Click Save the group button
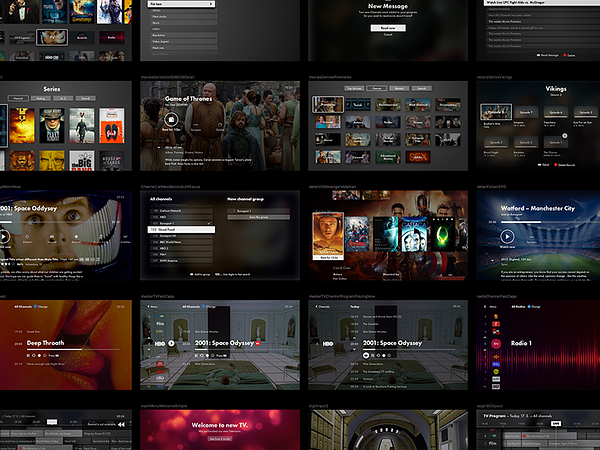Screen dimensions: 600x450 click(x=259, y=217)
